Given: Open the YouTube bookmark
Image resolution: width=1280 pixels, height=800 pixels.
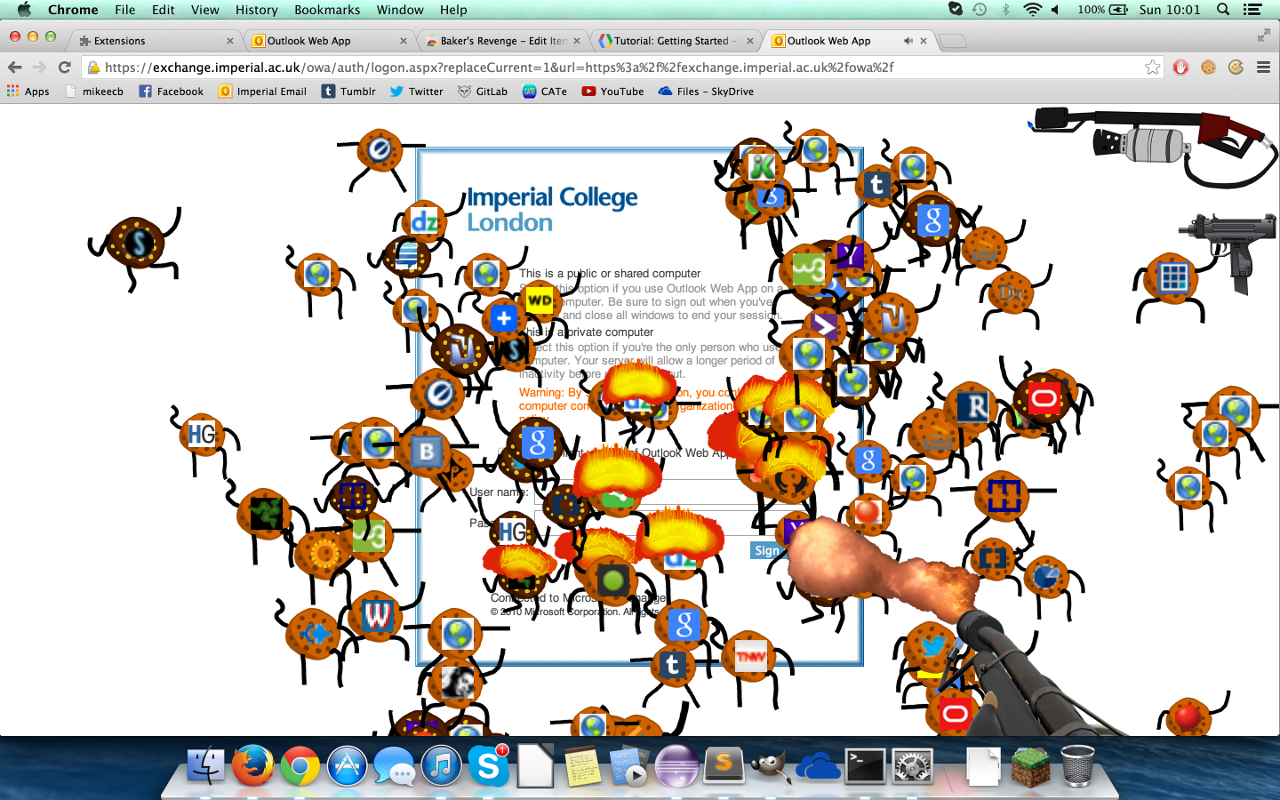Looking at the screenshot, I should point(612,91).
